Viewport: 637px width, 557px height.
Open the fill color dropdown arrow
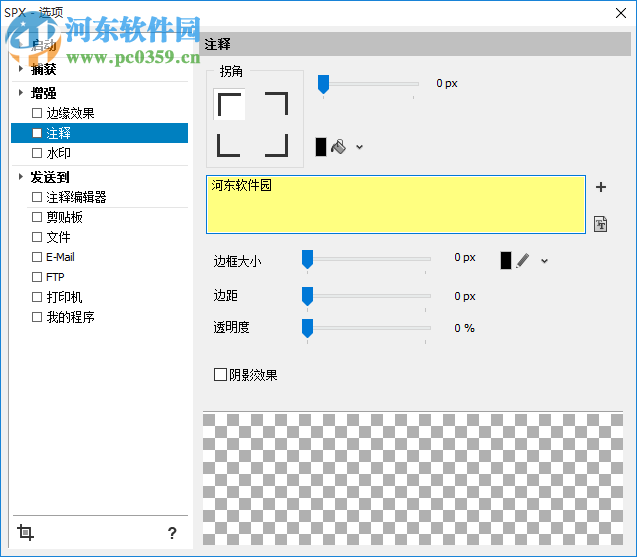pos(360,147)
